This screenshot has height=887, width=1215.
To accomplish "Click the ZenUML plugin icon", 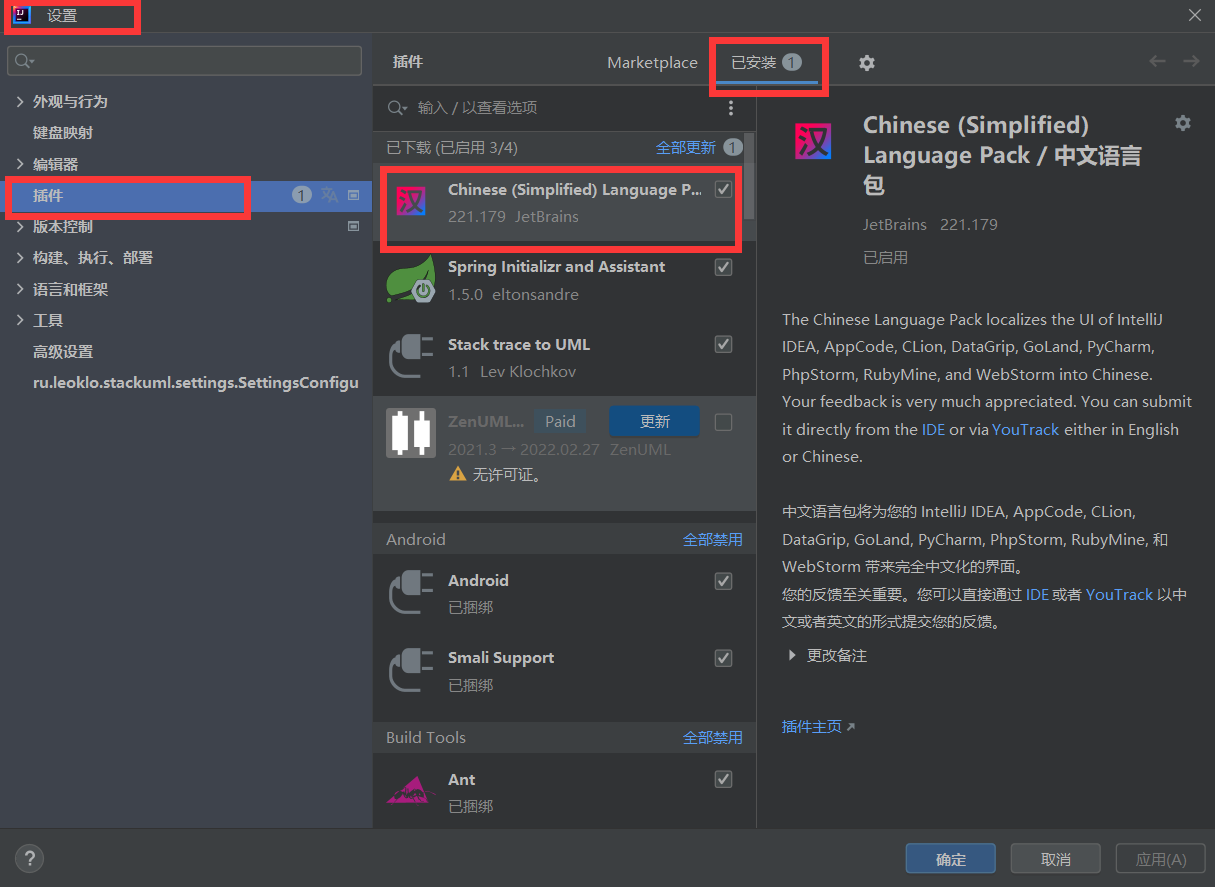I will [410, 434].
